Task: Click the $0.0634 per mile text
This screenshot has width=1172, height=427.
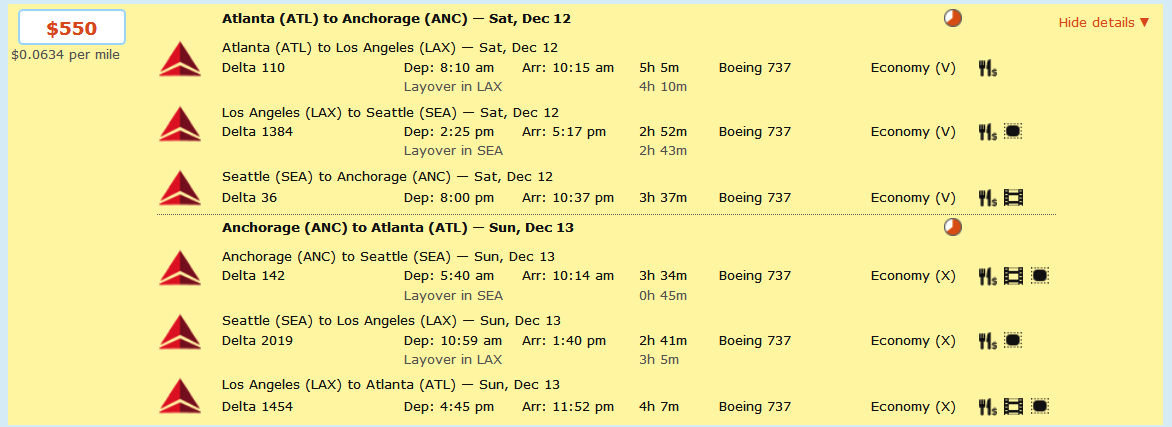Action: pos(65,55)
